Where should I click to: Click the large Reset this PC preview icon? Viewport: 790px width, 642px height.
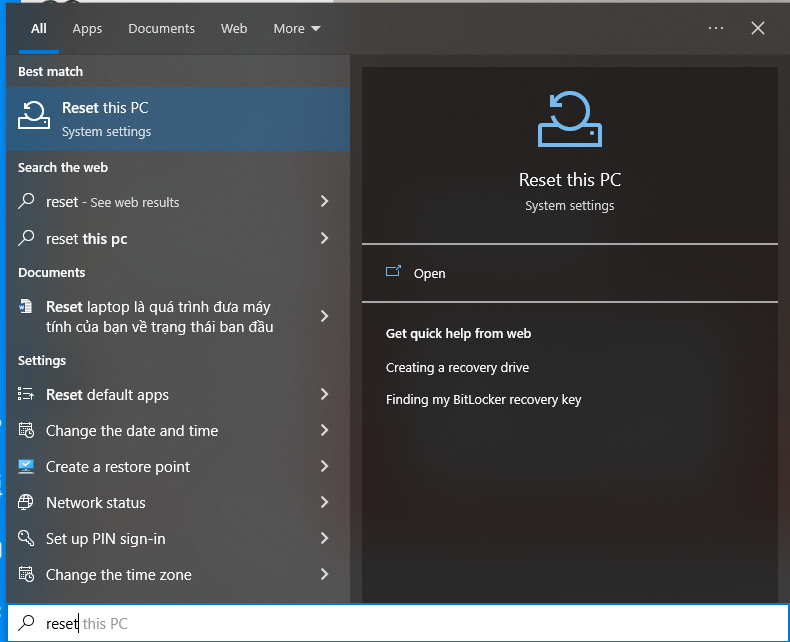[570, 119]
